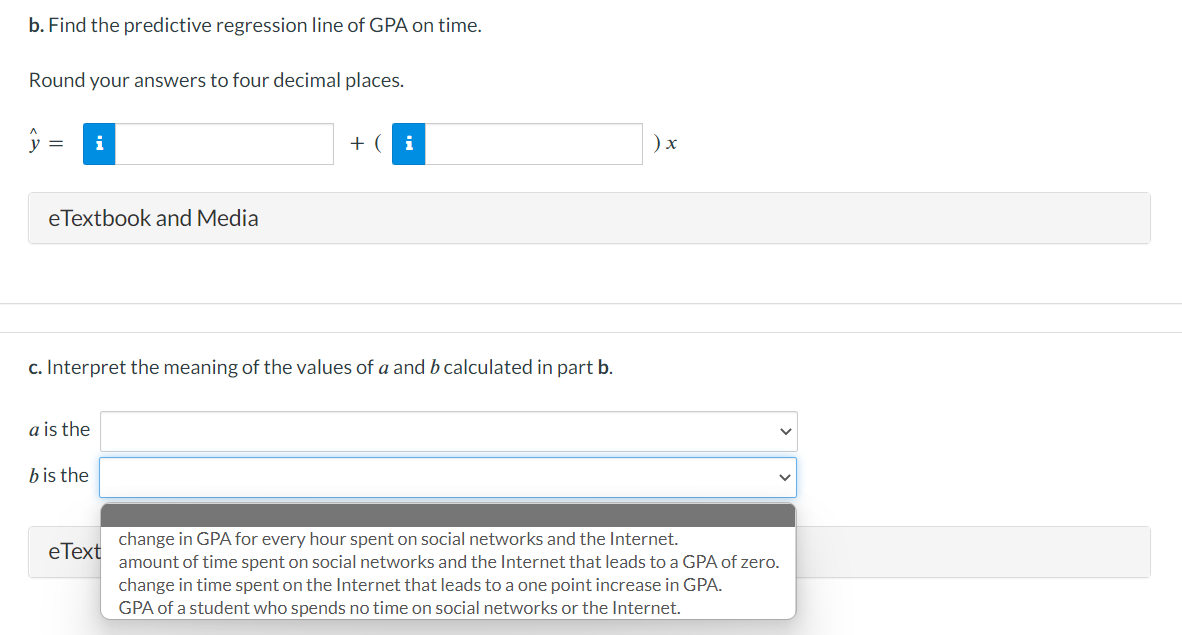Click the chevron arrow of the 'a is the' dropdown
This screenshot has height=635, width=1182.
[x=785, y=431]
